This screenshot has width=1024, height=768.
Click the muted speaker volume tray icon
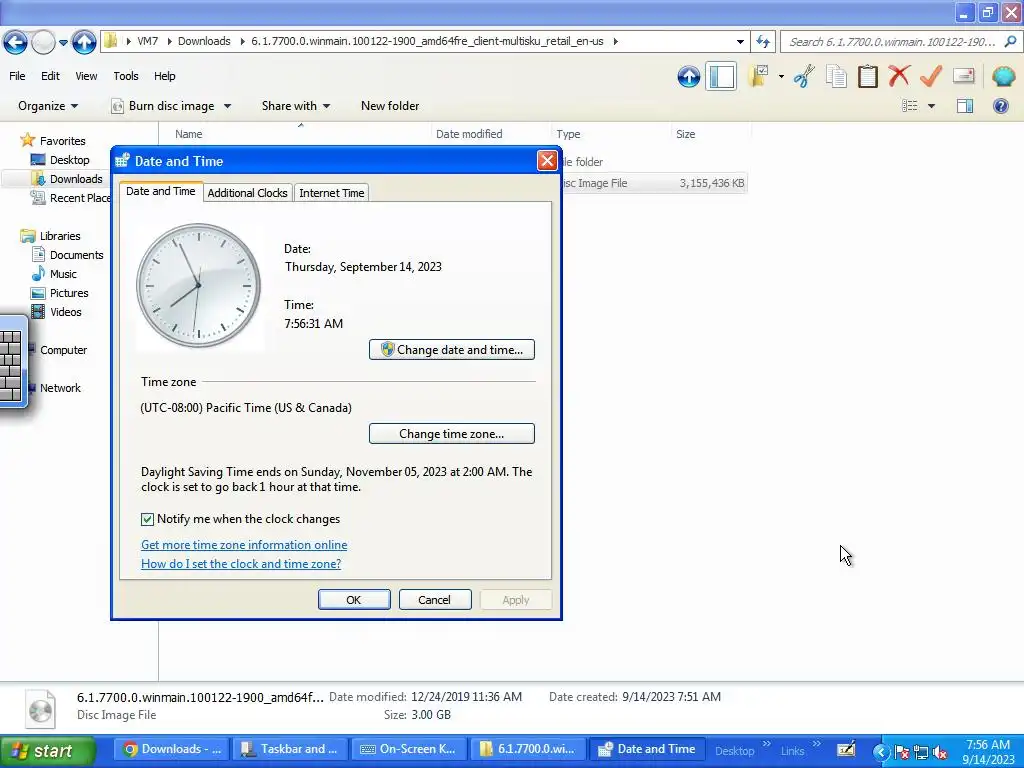tap(940, 752)
